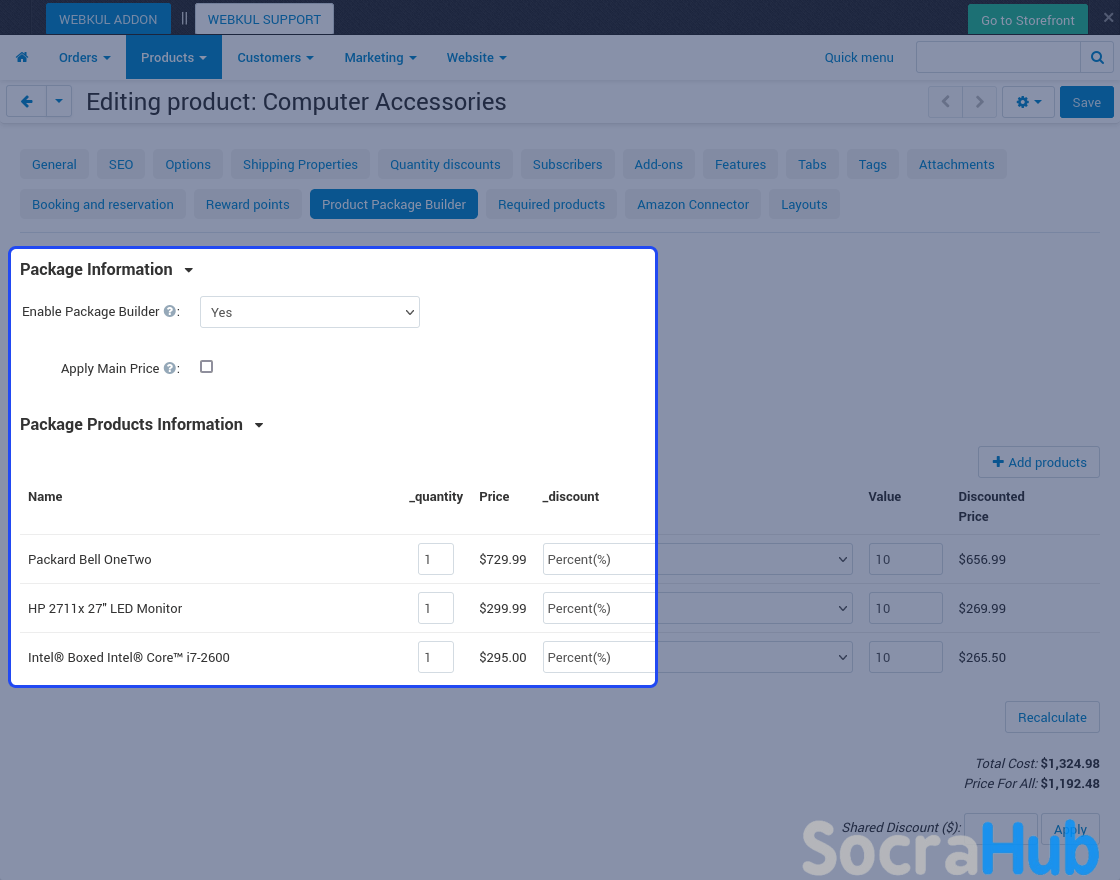The image size is (1120, 880).
Task: Switch to the Tabs tab
Action: pyautogui.click(x=812, y=164)
